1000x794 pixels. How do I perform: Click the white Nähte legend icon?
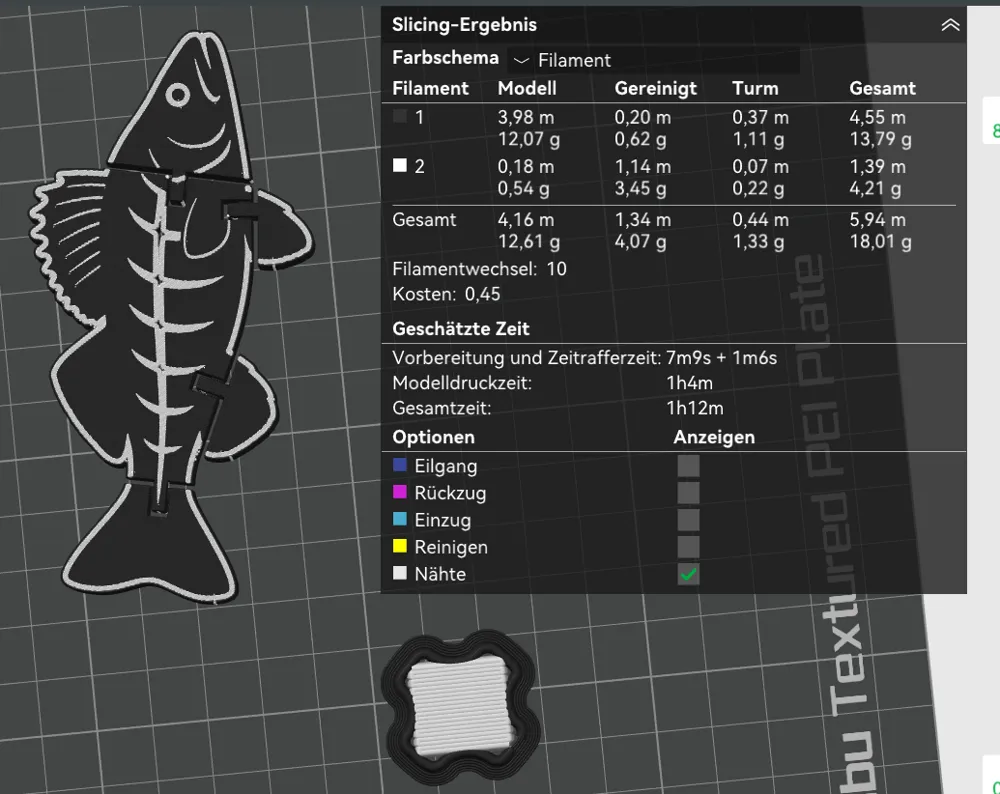pyautogui.click(x=398, y=573)
